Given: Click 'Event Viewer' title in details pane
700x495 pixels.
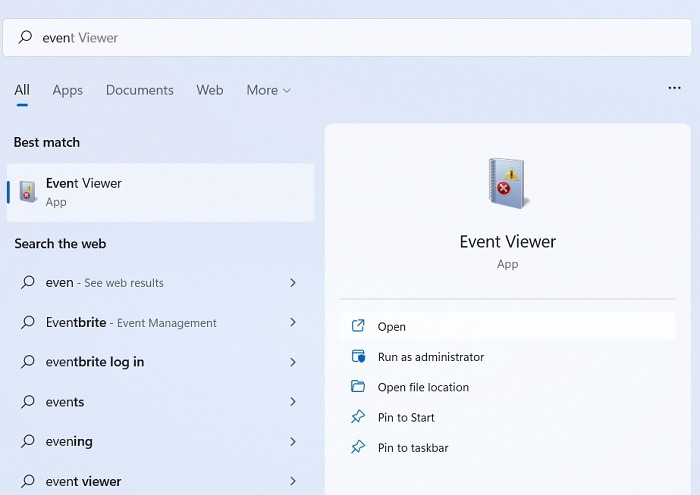Looking at the screenshot, I should pos(508,241).
